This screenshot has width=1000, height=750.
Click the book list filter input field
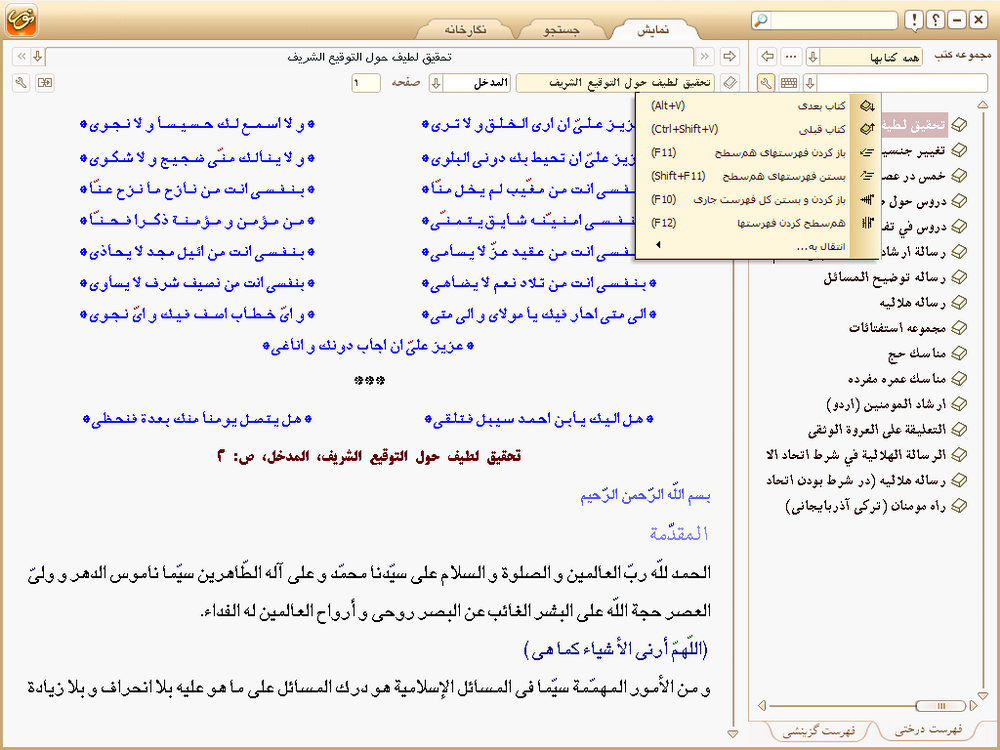click(902, 83)
